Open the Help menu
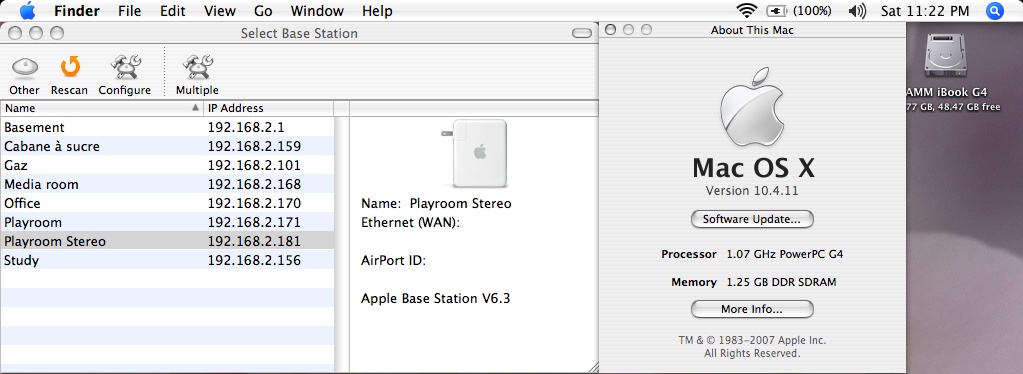The image size is (1023, 374). (377, 10)
